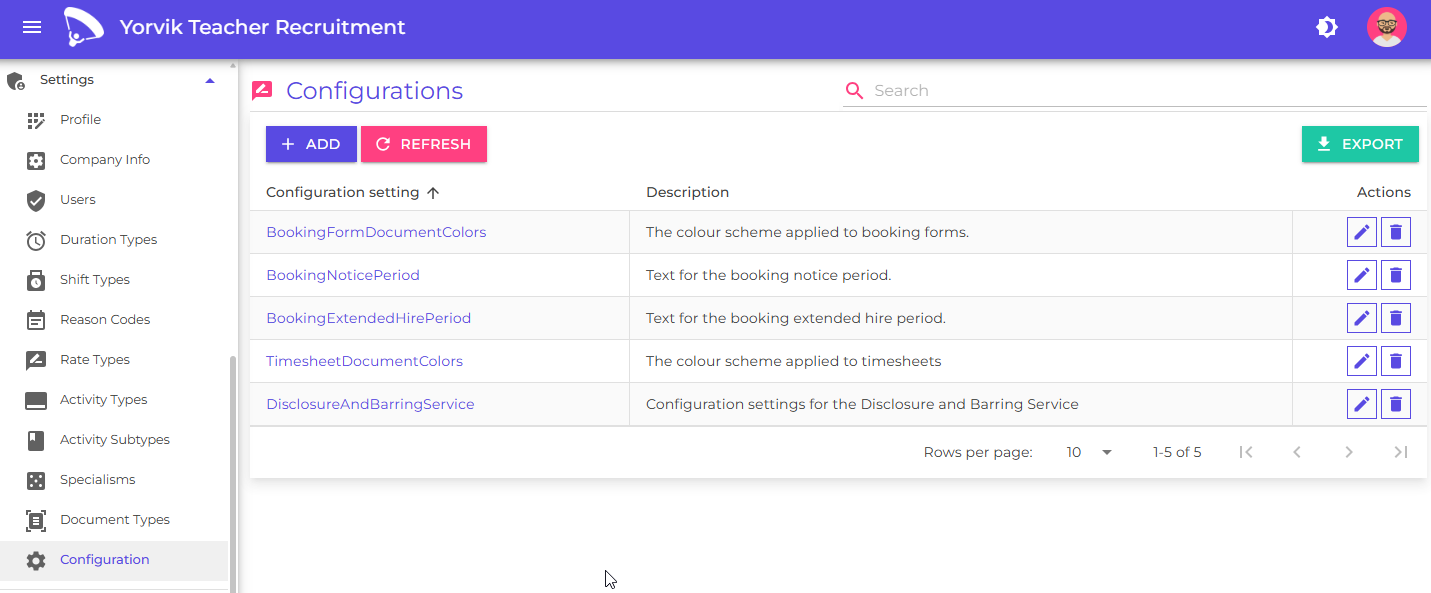
Task: Collapse the Settings section arrow
Action: (210, 80)
